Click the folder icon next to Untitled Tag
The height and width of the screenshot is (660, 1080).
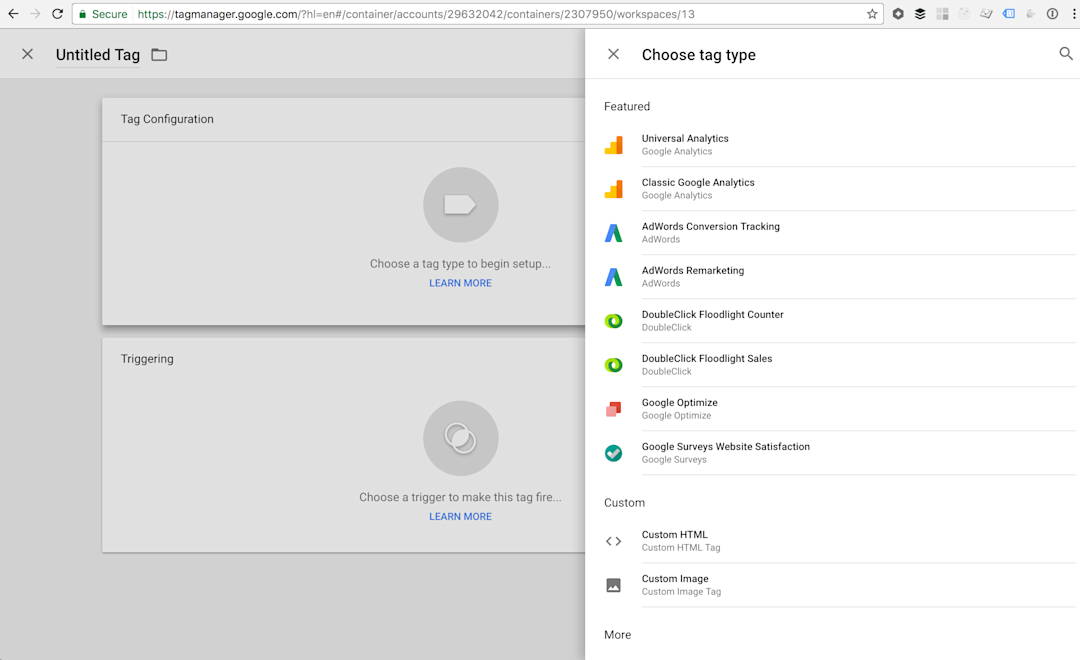pyautogui.click(x=159, y=54)
